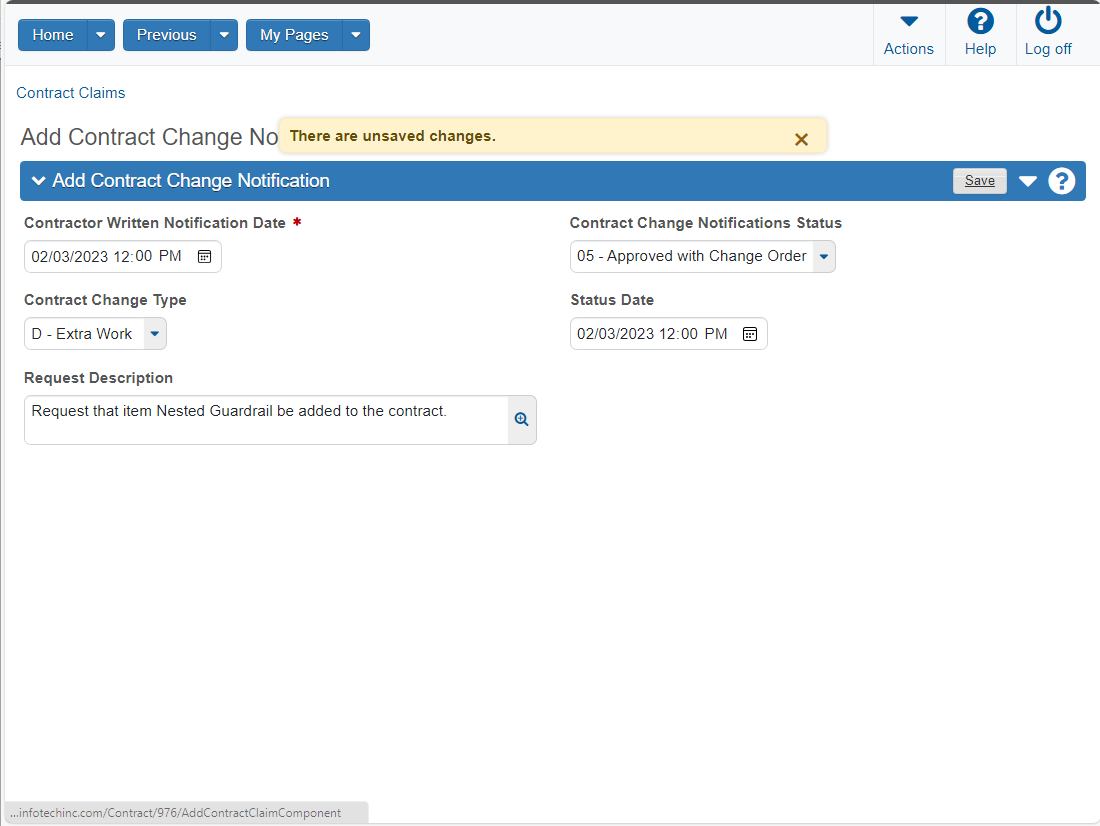Image resolution: width=1100 pixels, height=826 pixels.
Task: Collapse the Add Contract Change Notification section
Action: 39,181
